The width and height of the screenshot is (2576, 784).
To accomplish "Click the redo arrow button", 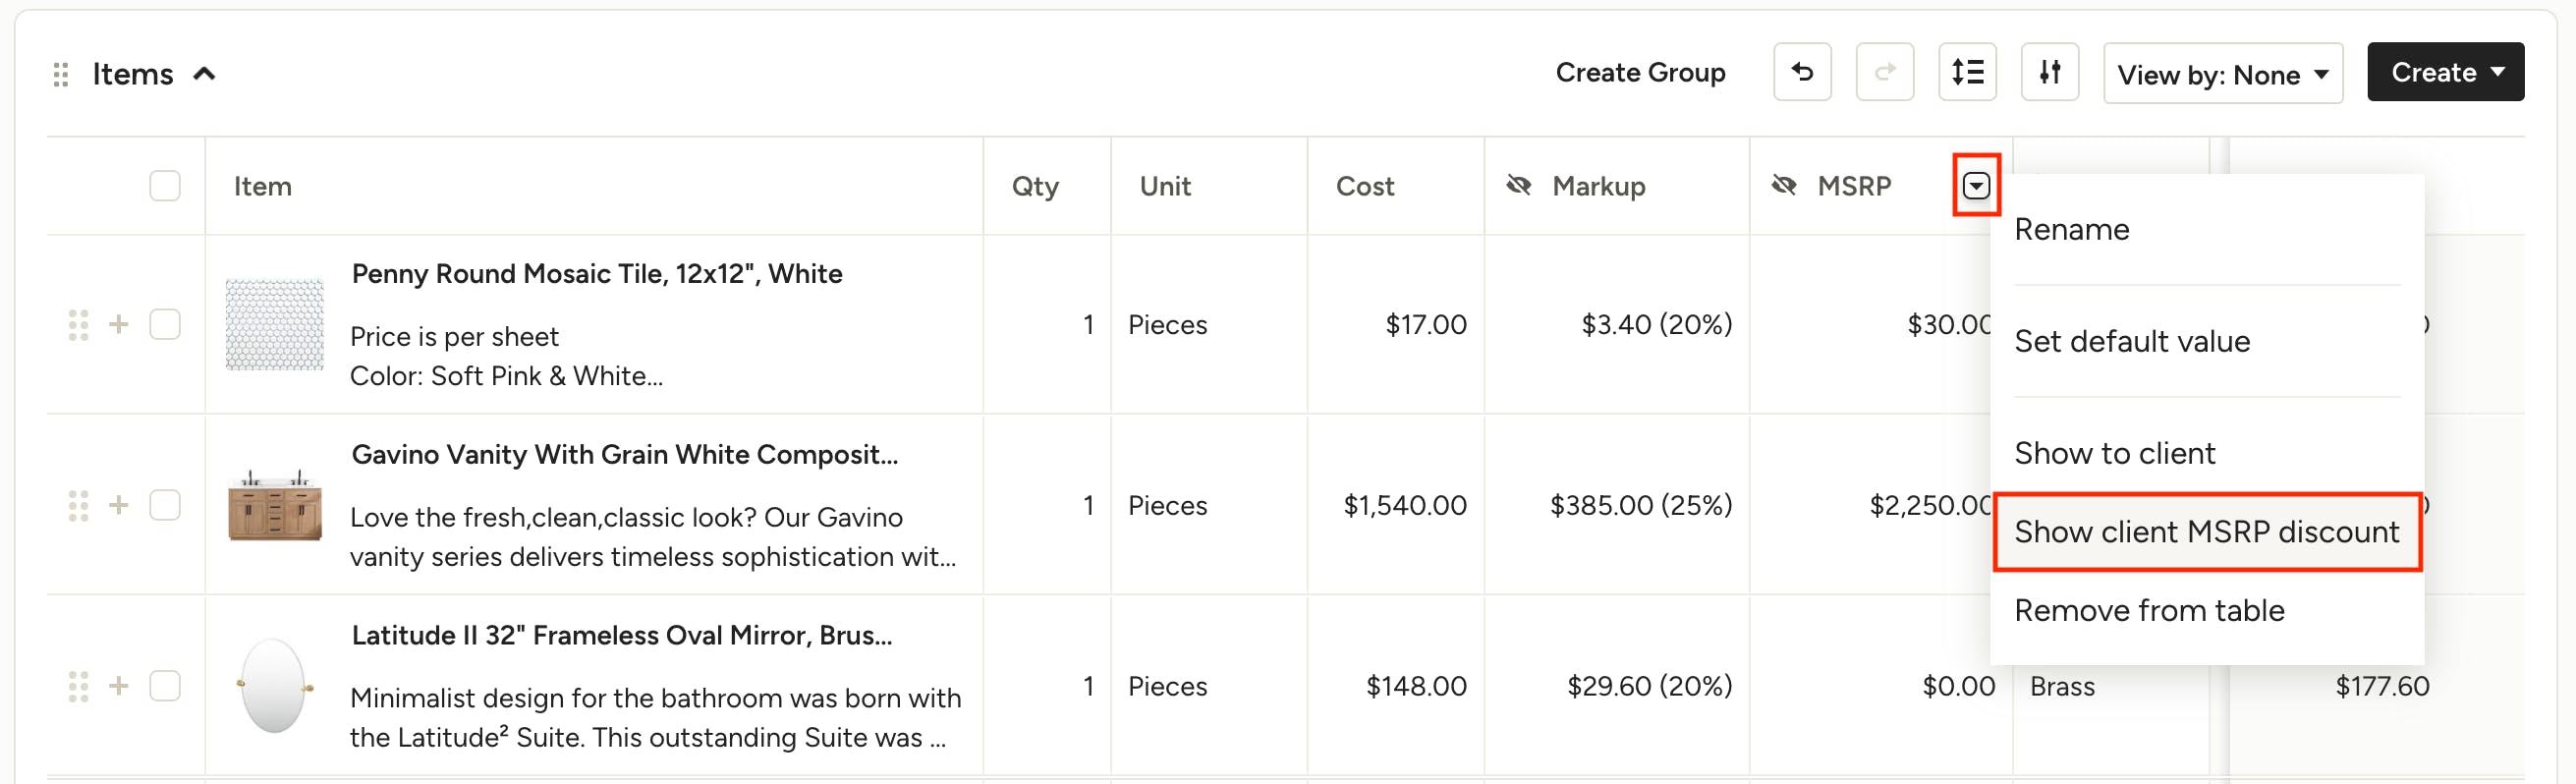I will tap(1884, 72).
